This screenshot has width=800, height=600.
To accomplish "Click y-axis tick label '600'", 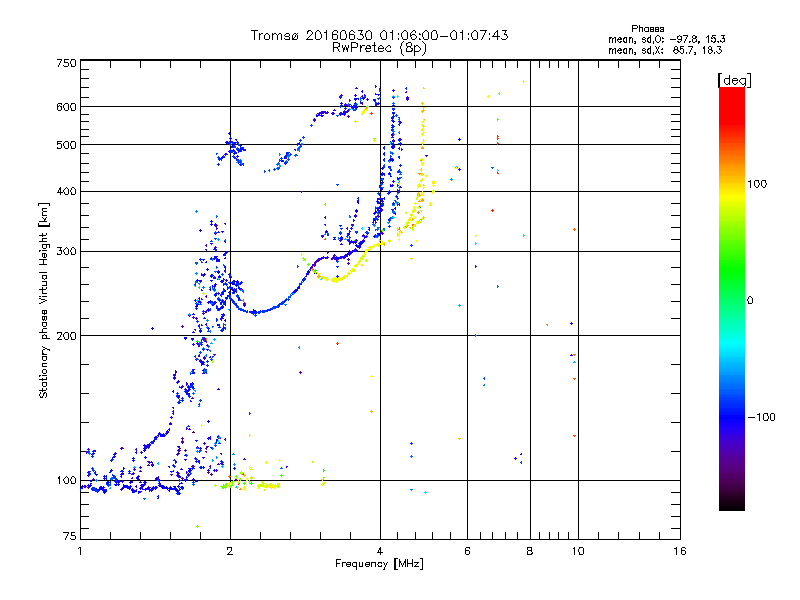I will [x=66, y=107].
